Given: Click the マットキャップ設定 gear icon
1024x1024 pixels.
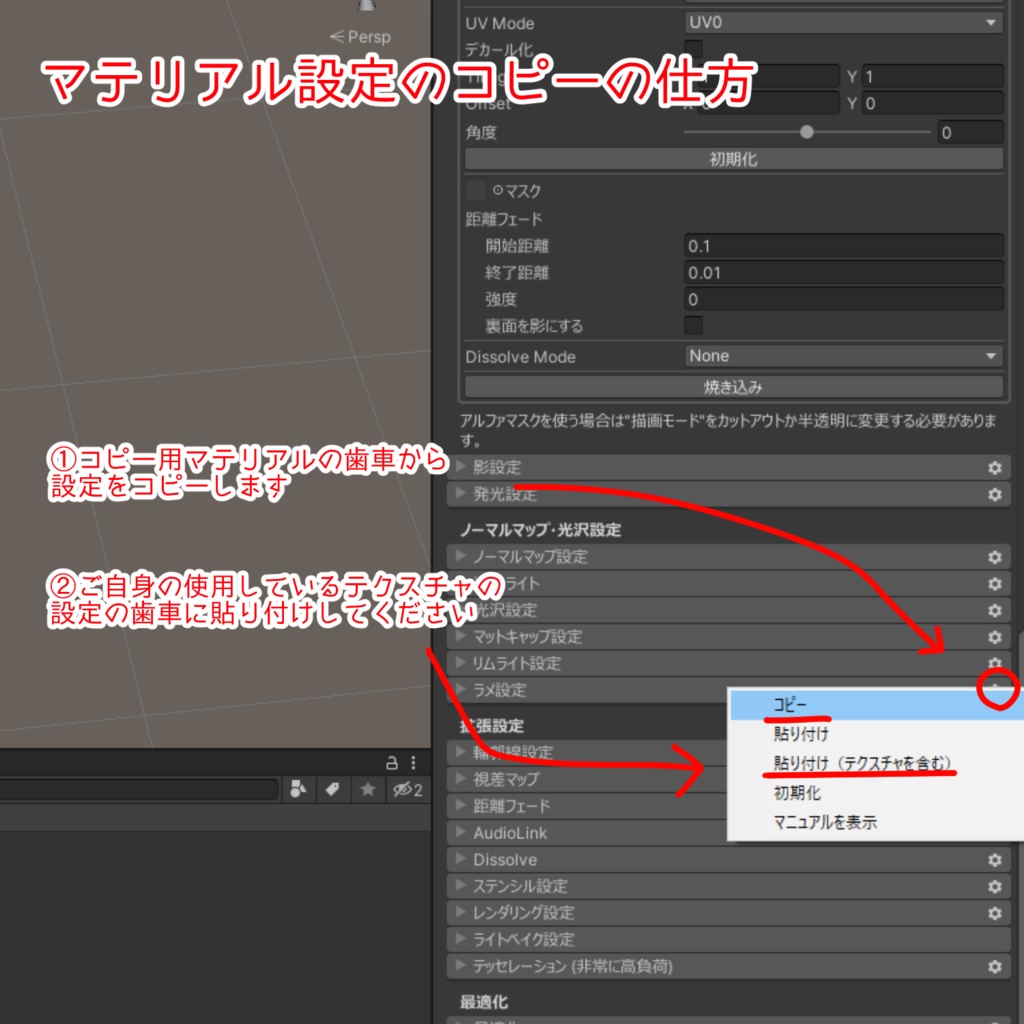Looking at the screenshot, I should pyautogui.click(x=994, y=637).
